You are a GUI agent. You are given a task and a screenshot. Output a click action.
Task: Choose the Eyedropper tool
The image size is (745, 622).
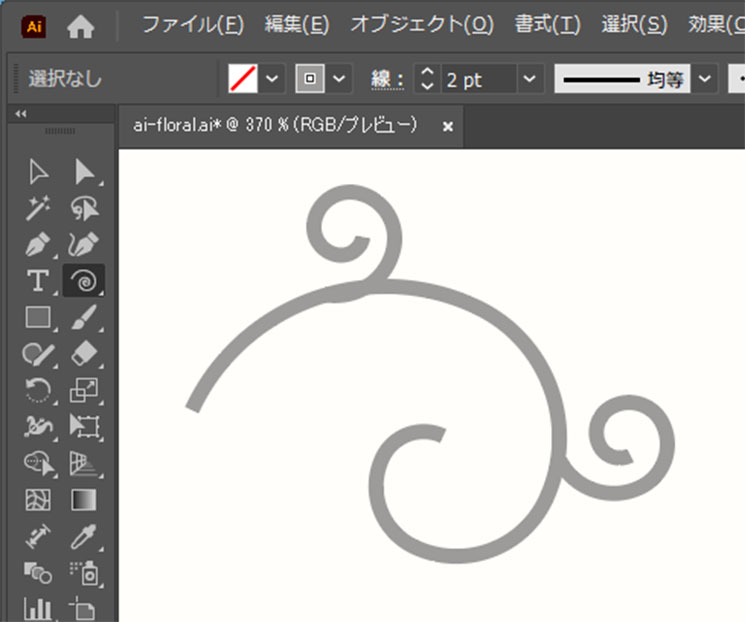84,536
